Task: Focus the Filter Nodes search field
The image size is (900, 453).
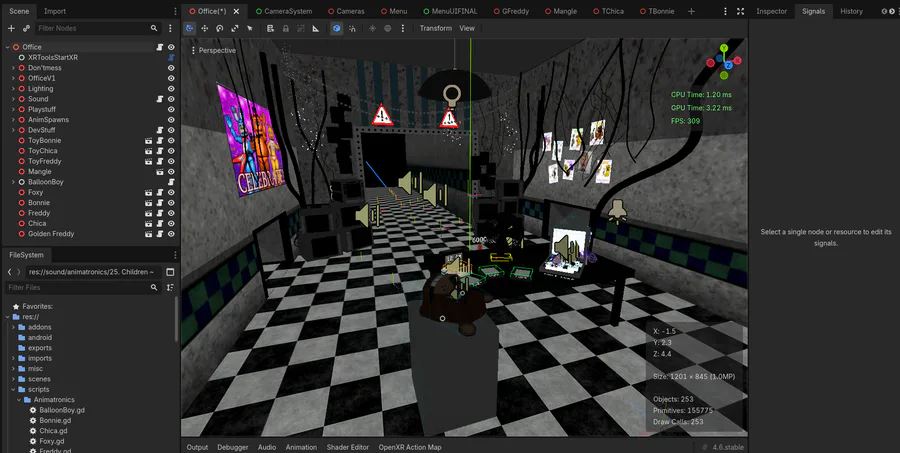Action: (98, 28)
